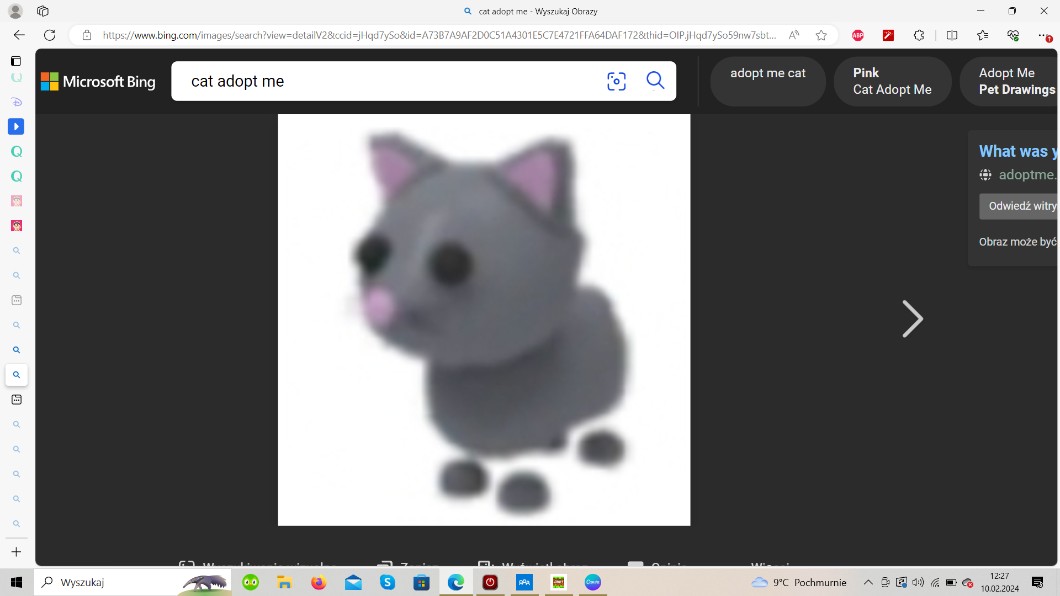Open Firefox from the Windows taskbar
The width and height of the screenshot is (1060, 596).
pyautogui.click(x=318, y=582)
